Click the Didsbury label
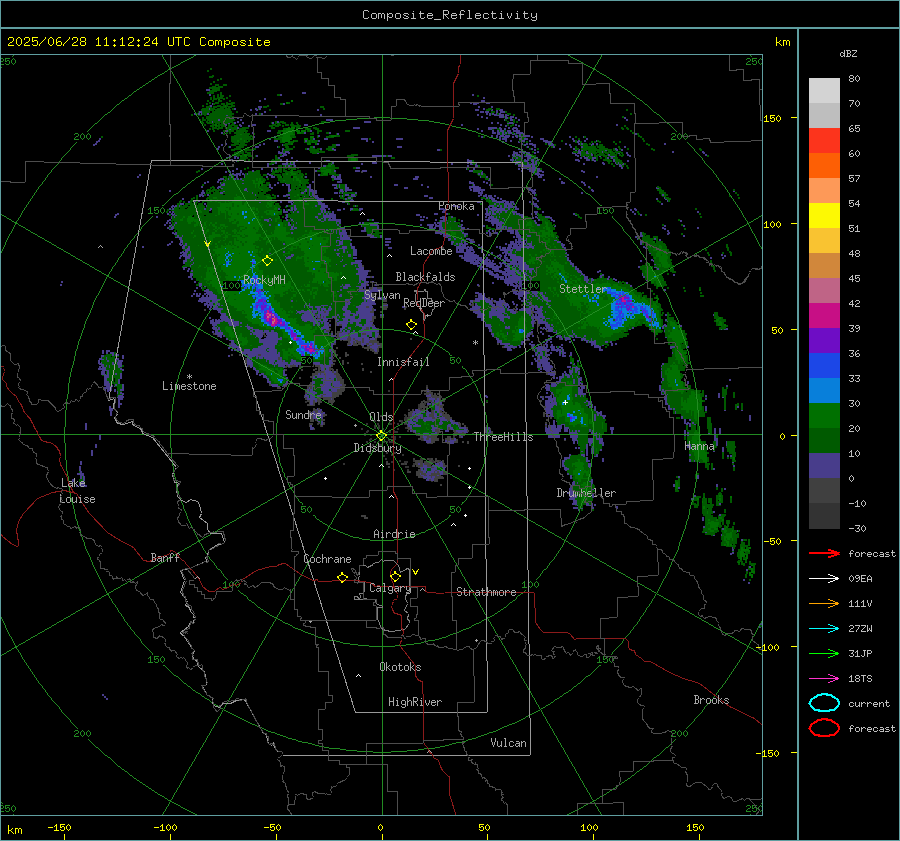 [377, 448]
